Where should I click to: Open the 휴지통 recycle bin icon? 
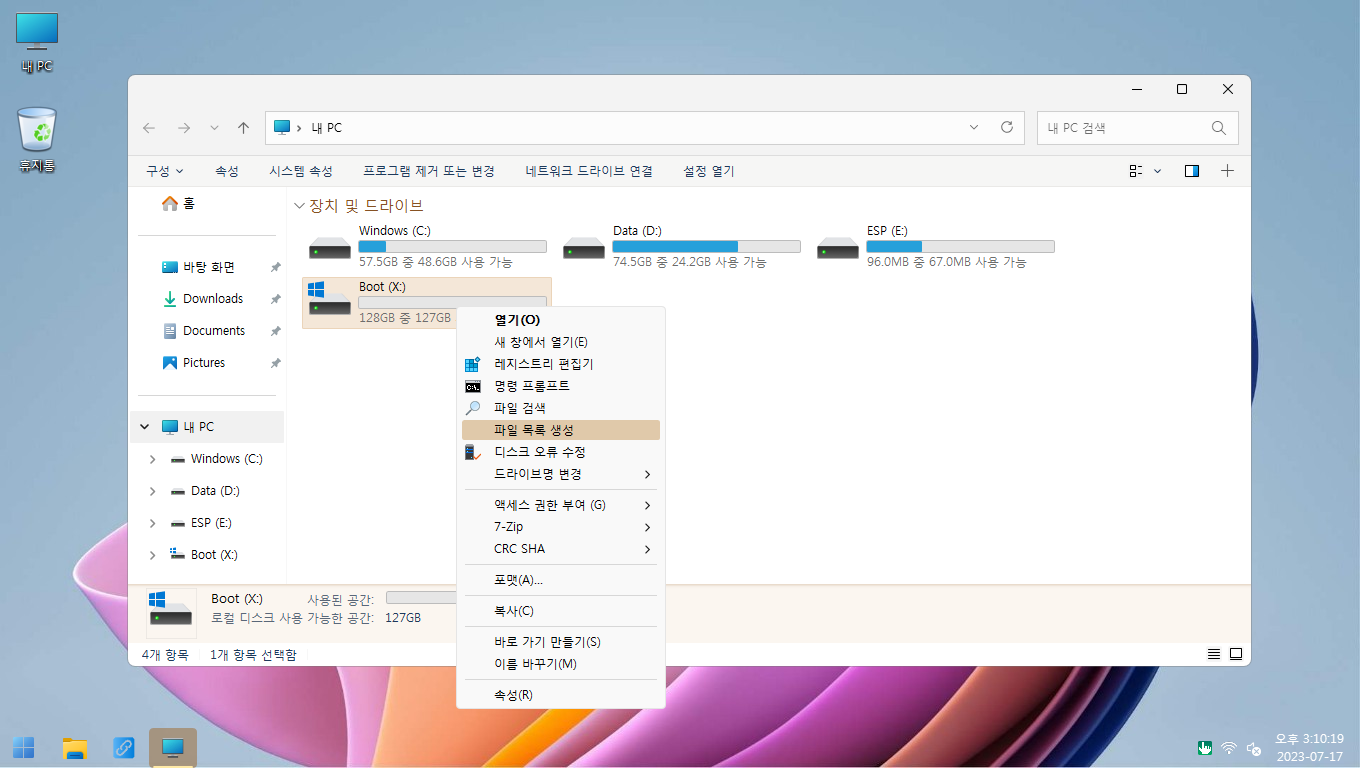click(37, 140)
